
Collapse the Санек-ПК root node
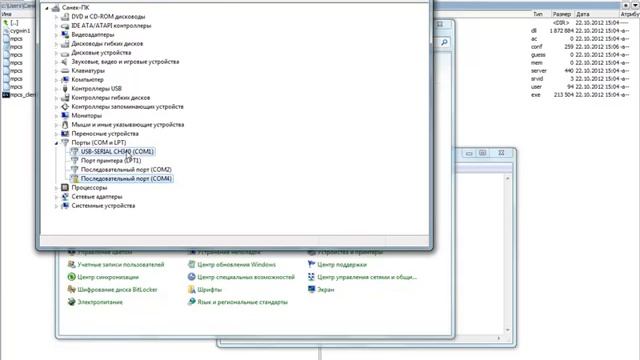47,8
